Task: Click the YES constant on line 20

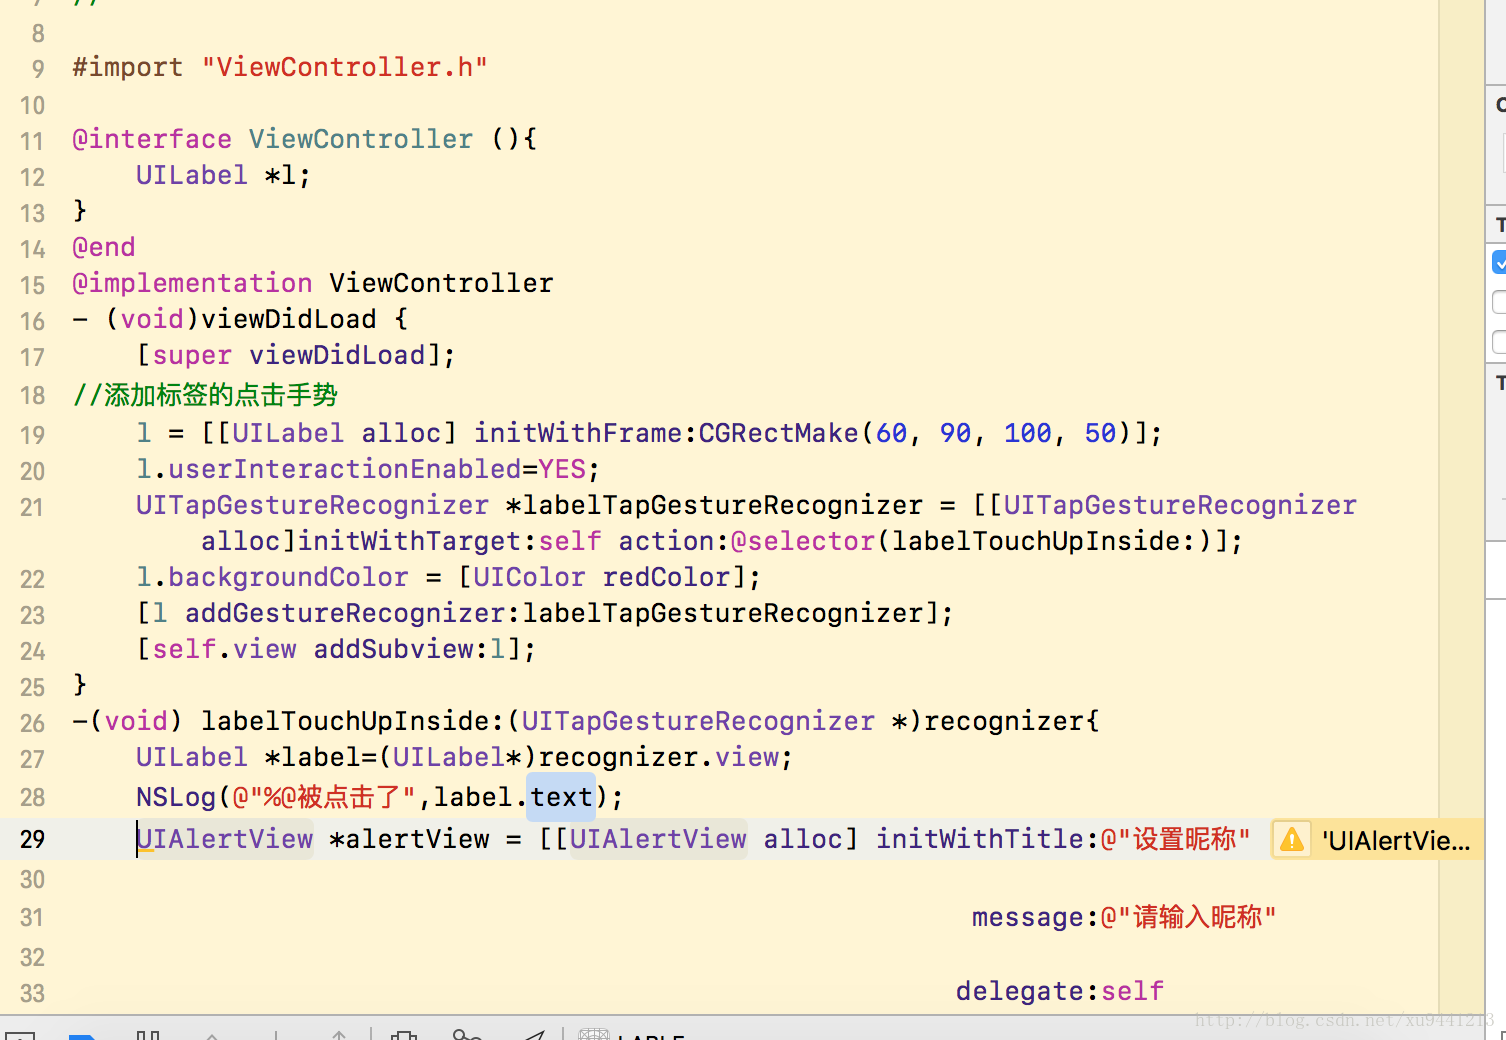Action: [x=562, y=469]
